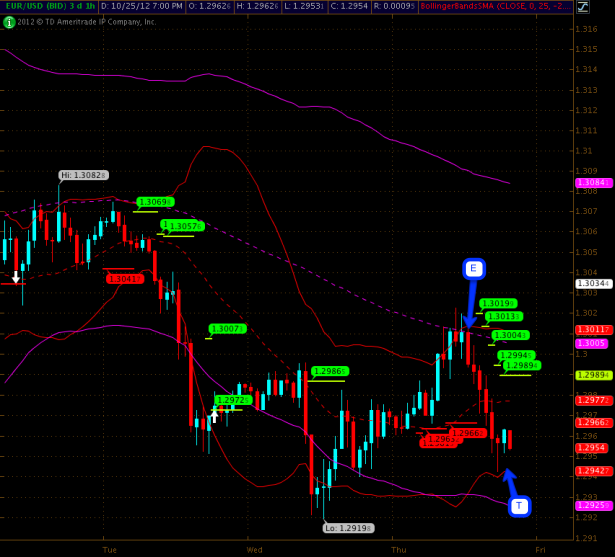Screen dimensions: 615x557
Task: Click the blue E marker label
Action: pos(474,268)
